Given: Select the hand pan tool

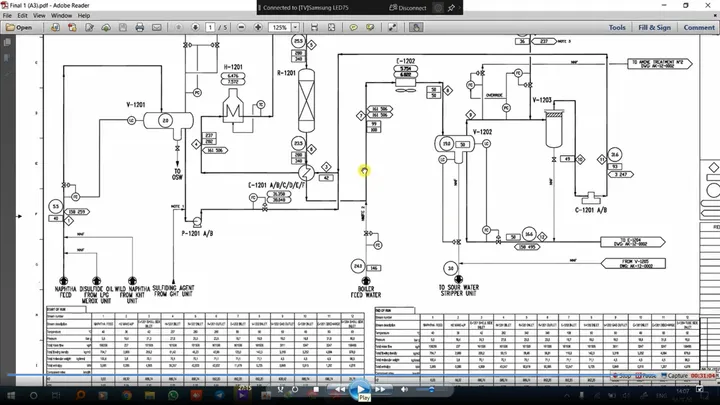Looking at the screenshot, I should (416, 28).
